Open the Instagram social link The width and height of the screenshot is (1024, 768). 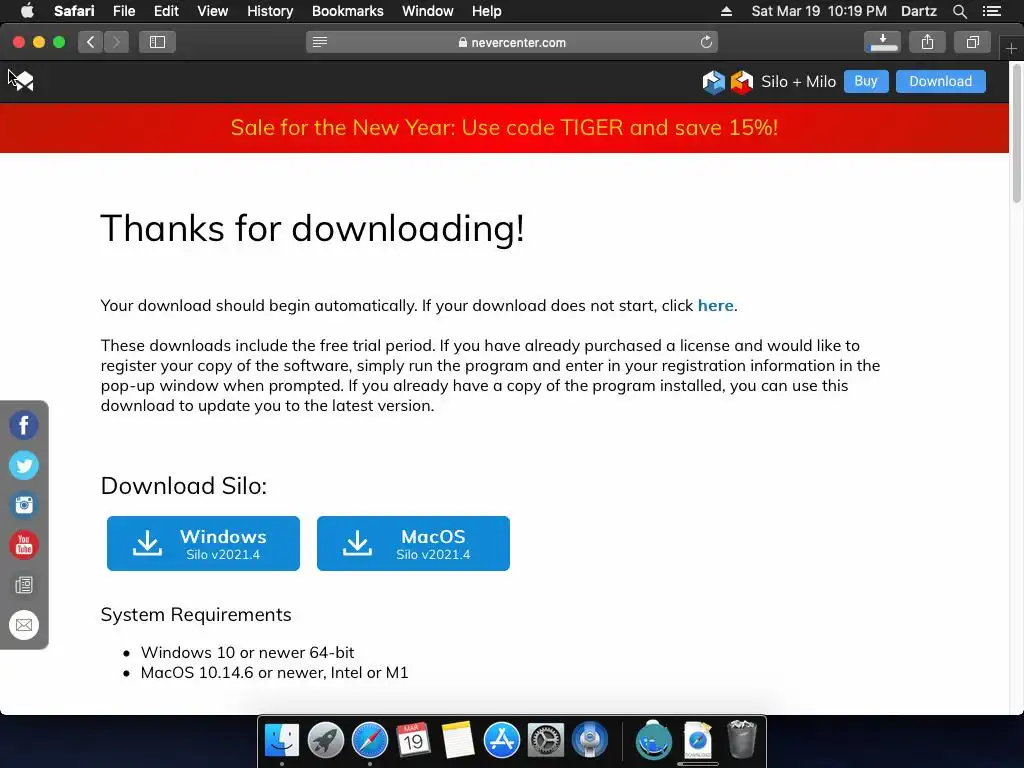click(x=24, y=505)
